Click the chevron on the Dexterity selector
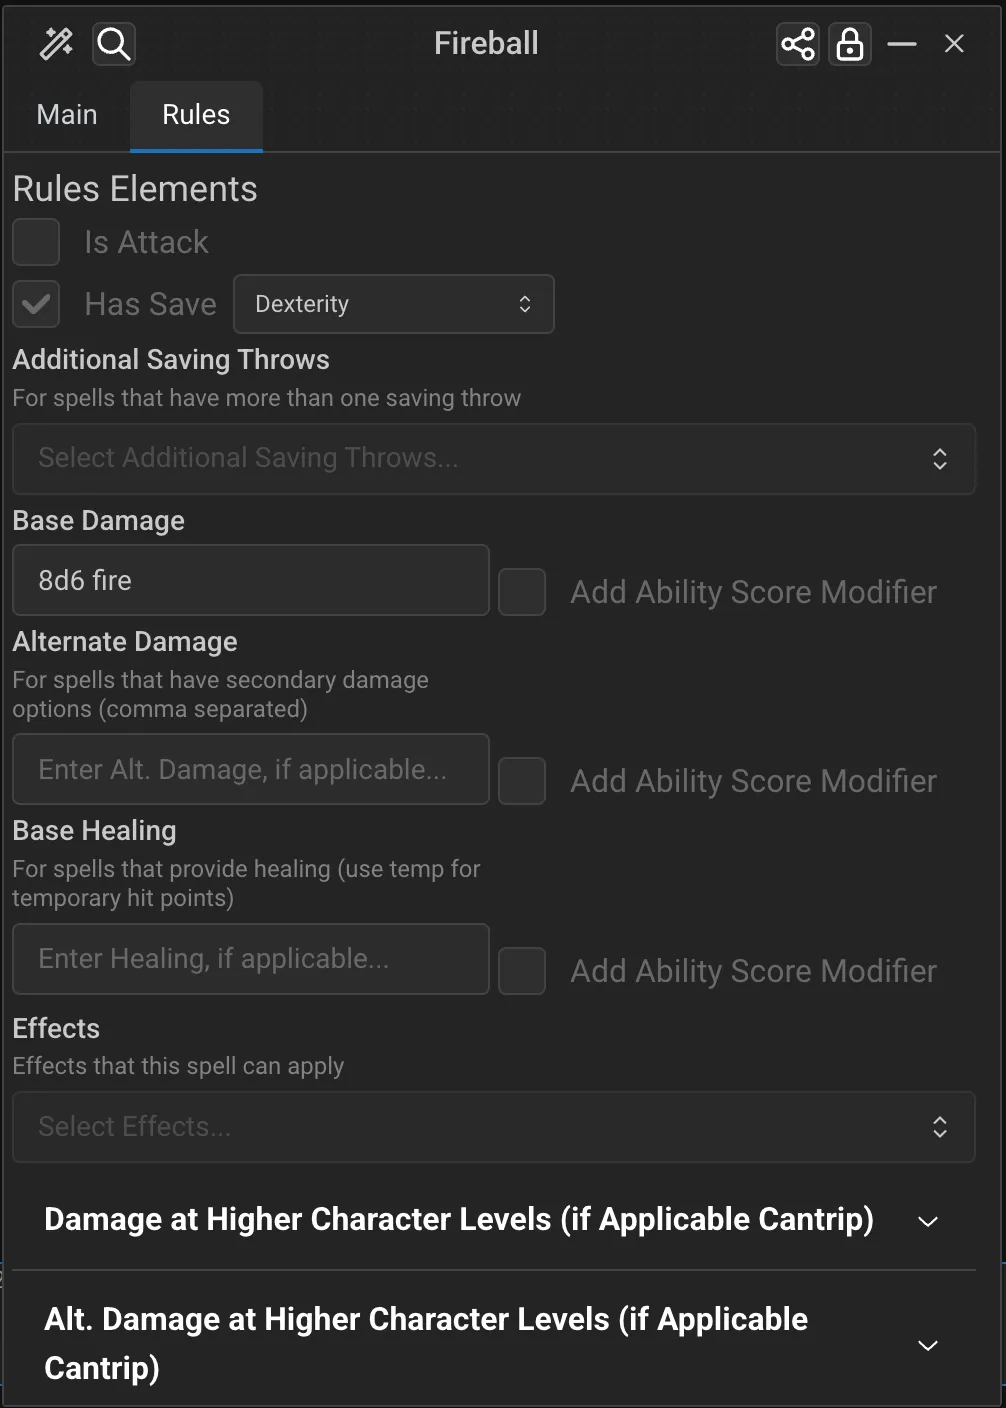The width and height of the screenshot is (1006, 1408). pos(524,304)
